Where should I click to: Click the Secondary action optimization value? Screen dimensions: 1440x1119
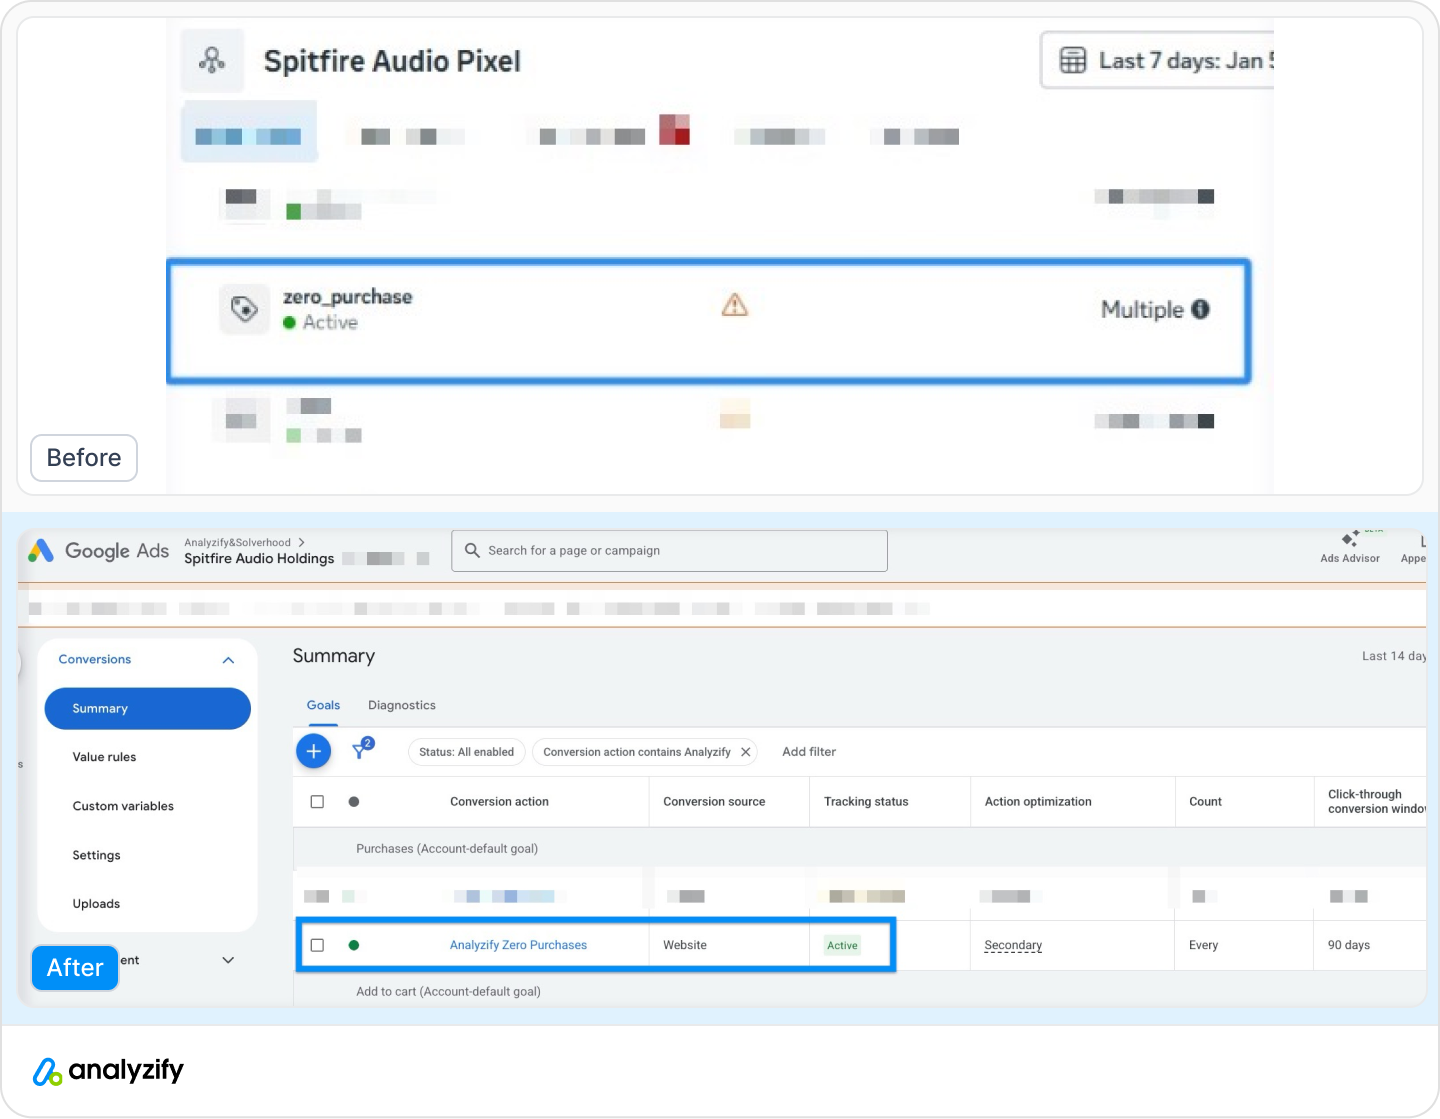tap(1013, 945)
